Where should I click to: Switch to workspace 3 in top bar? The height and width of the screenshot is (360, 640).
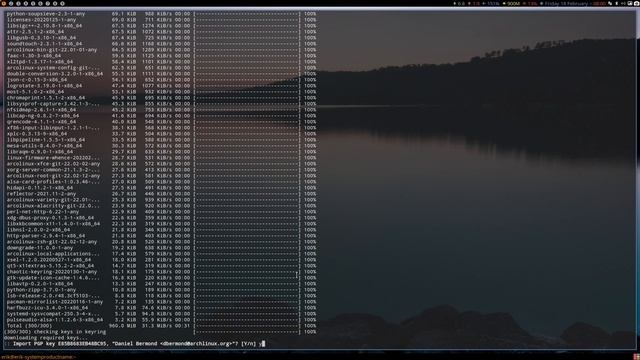18,3
